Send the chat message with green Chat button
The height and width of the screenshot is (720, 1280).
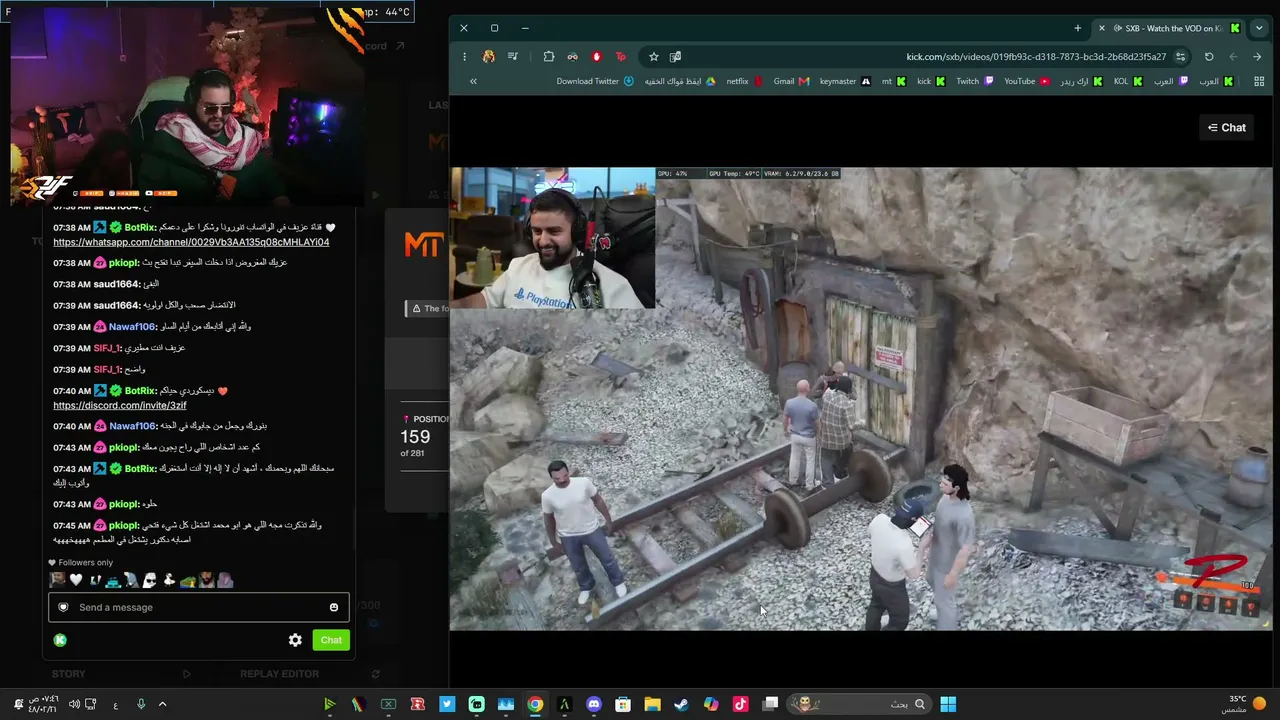[331, 640]
